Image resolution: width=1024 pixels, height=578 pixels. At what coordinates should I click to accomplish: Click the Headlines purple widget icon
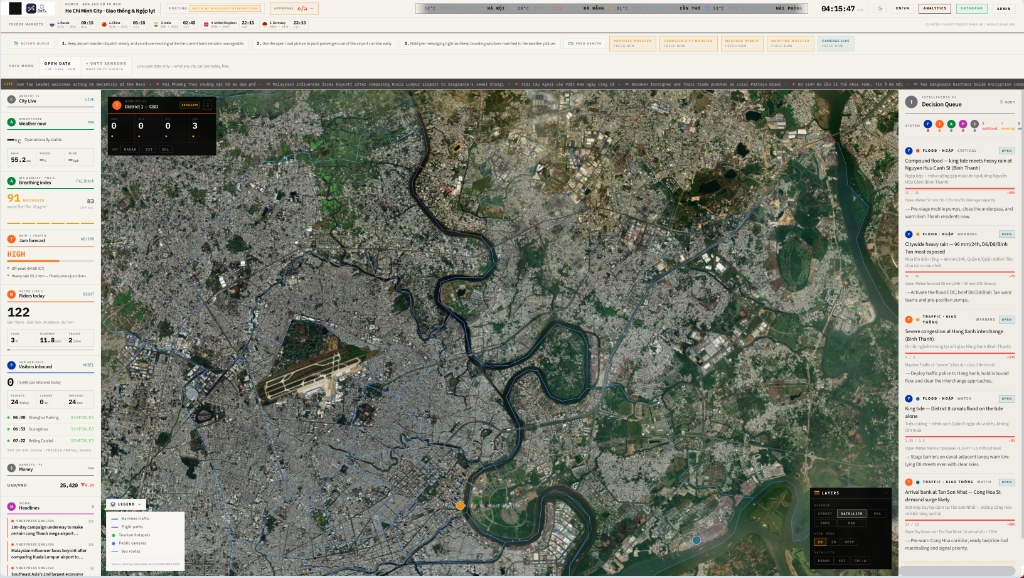(11, 506)
